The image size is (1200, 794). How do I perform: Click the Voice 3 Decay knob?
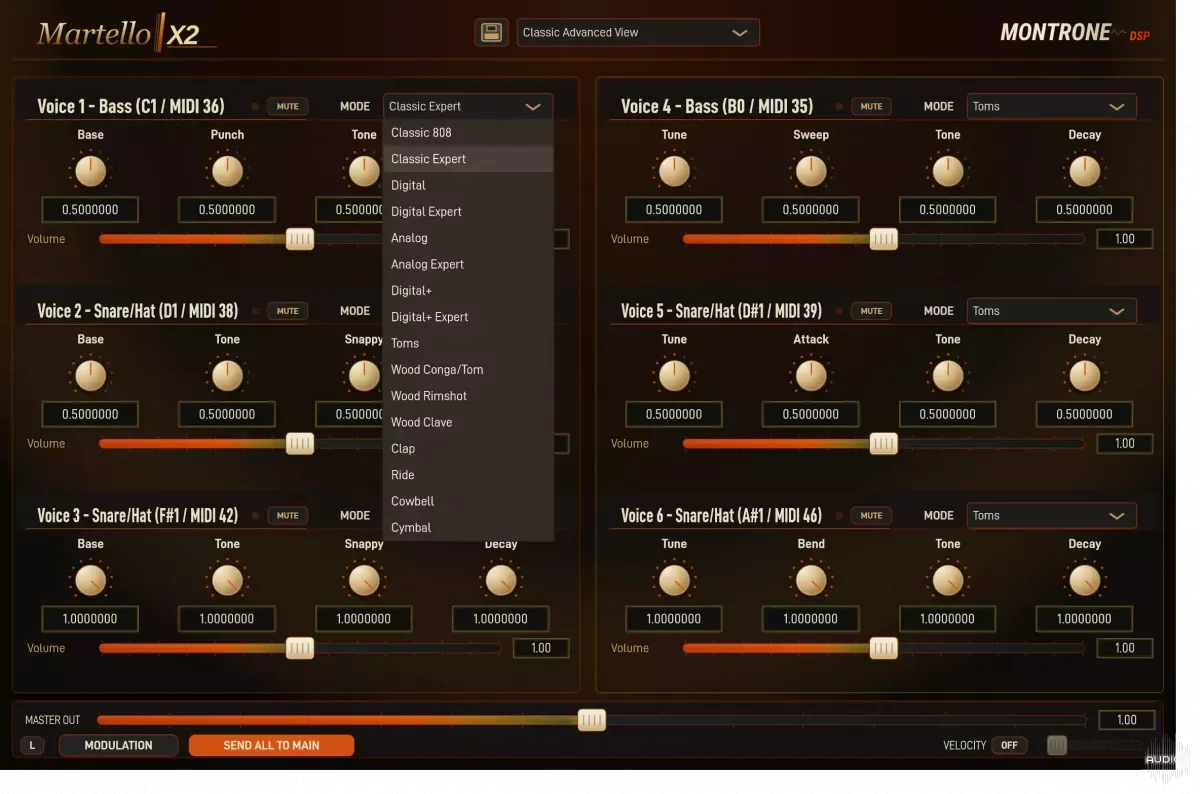[500, 580]
